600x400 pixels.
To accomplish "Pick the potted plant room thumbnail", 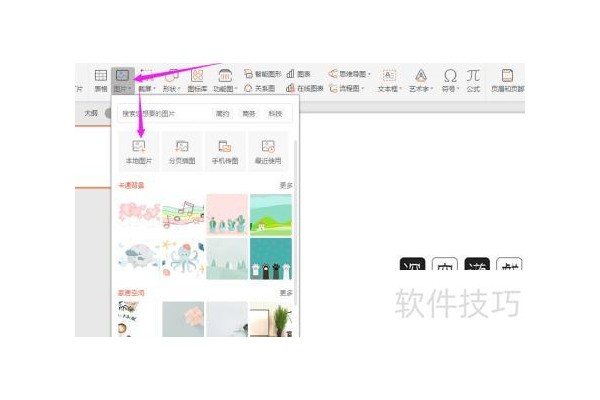I will pyautogui.click(x=271, y=319).
